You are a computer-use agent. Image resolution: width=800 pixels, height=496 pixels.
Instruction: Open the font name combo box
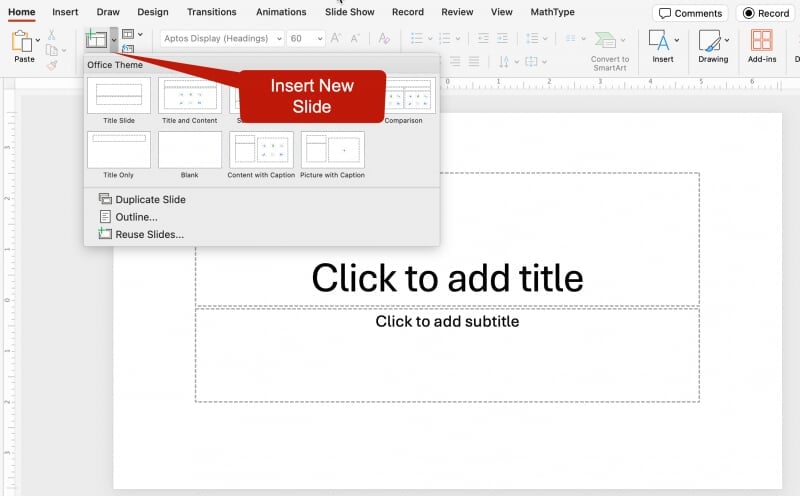[x=222, y=38]
